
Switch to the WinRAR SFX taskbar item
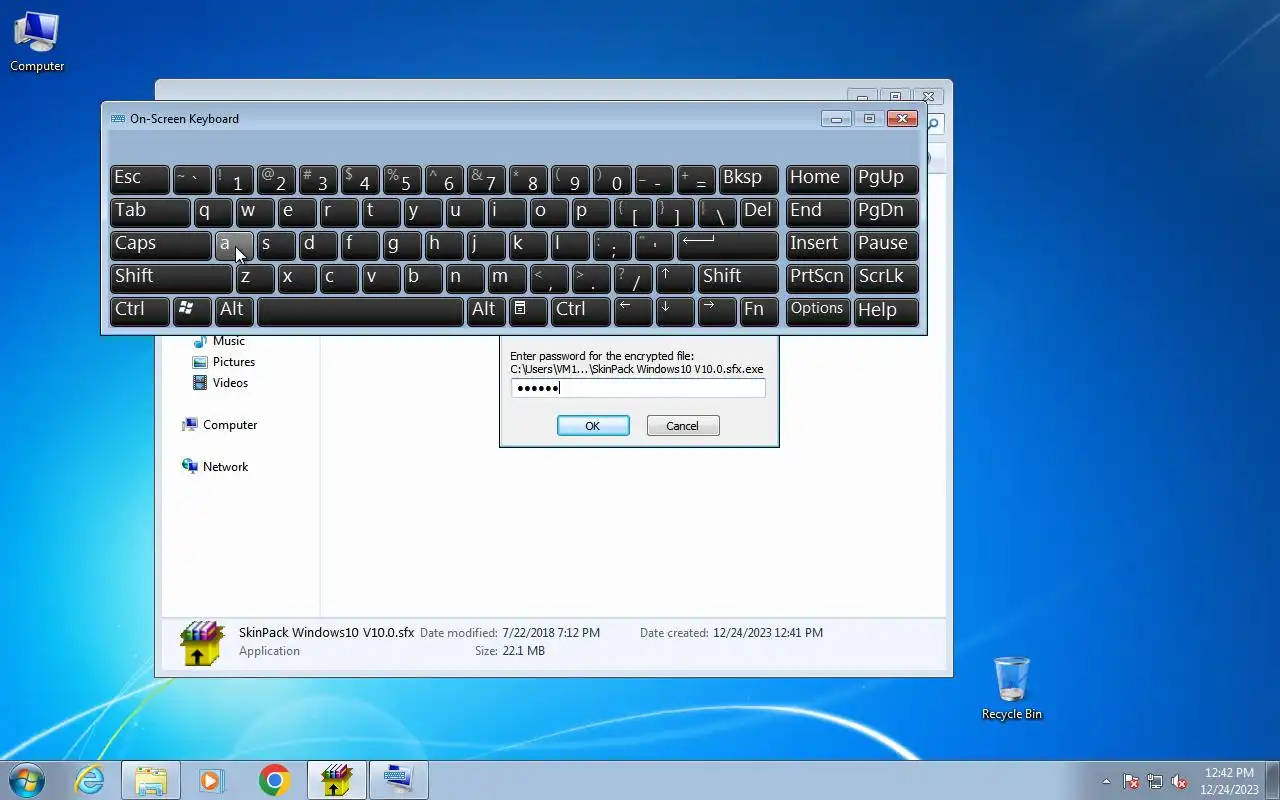click(x=336, y=780)
